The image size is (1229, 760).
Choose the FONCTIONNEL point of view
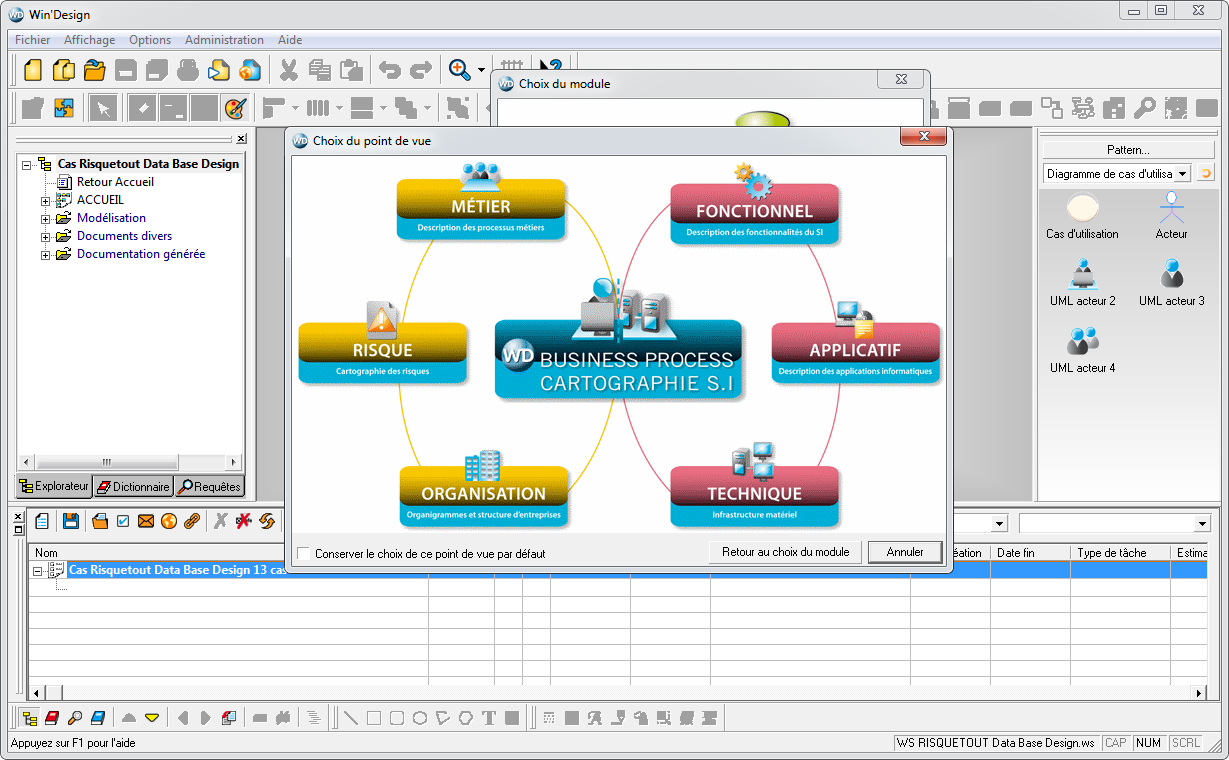point(755,214)
